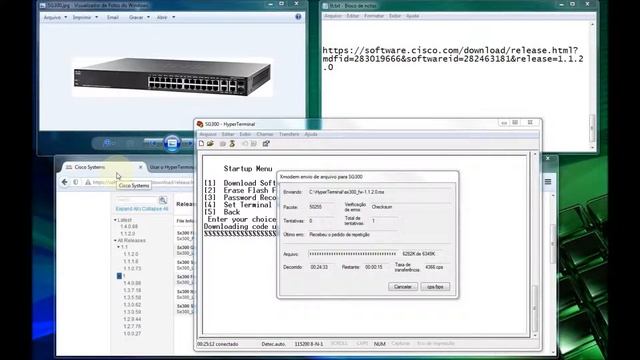
Task: Click the Send icon in HyperTerminal toolbar
Action: pos(245,144)
